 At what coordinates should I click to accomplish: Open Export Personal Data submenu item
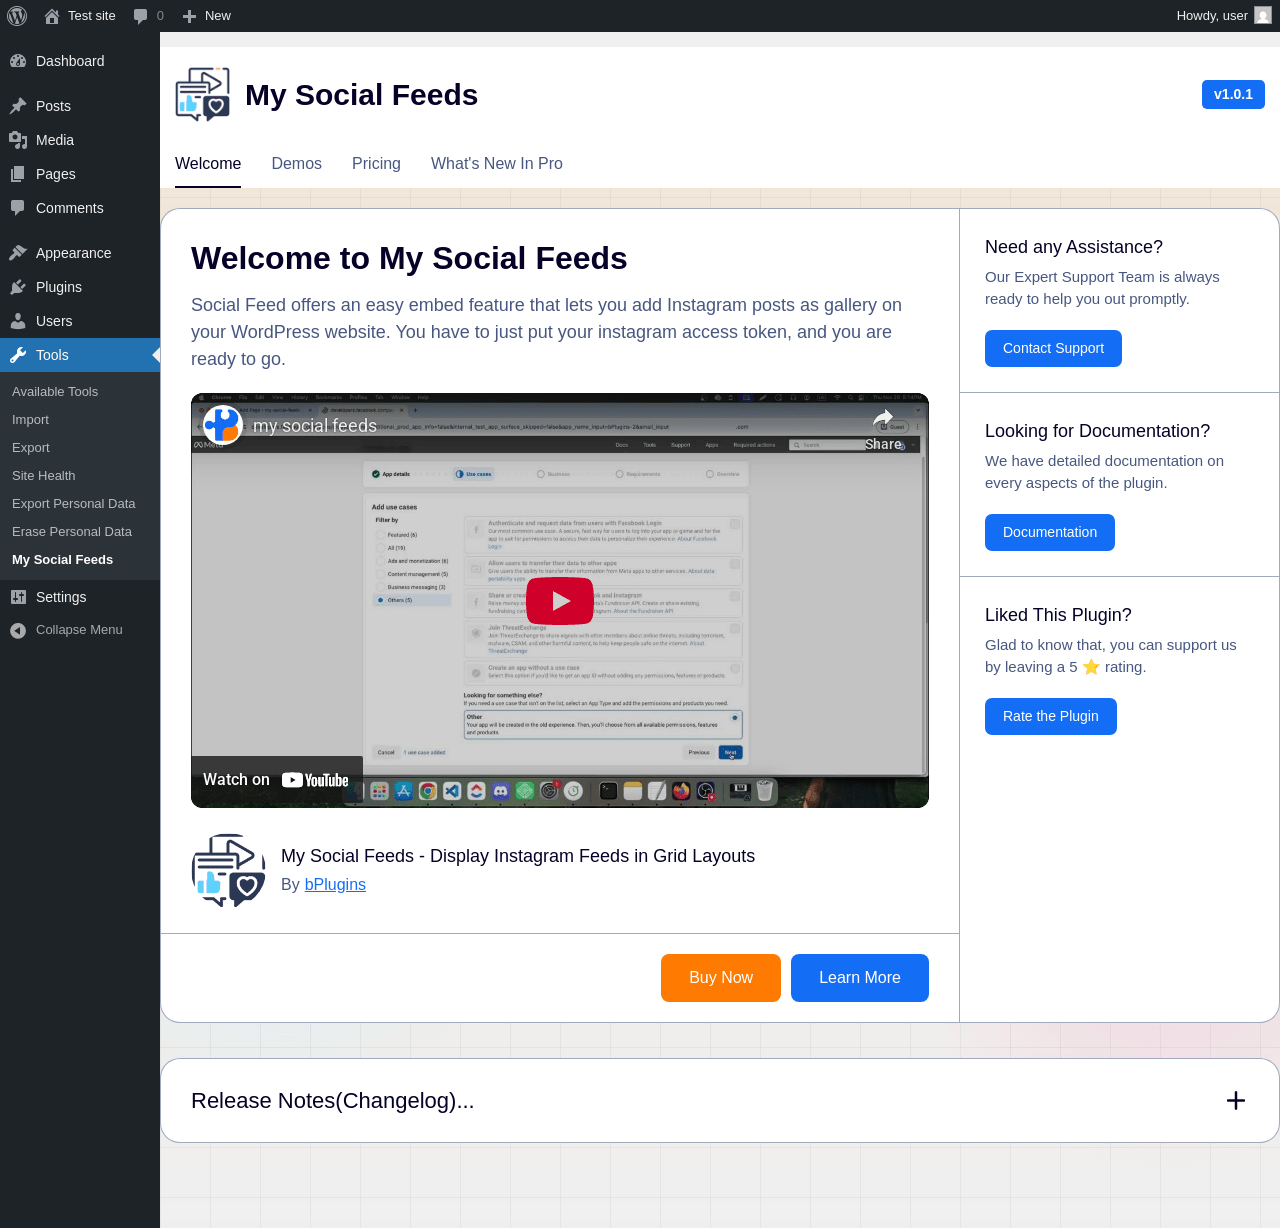74,504
